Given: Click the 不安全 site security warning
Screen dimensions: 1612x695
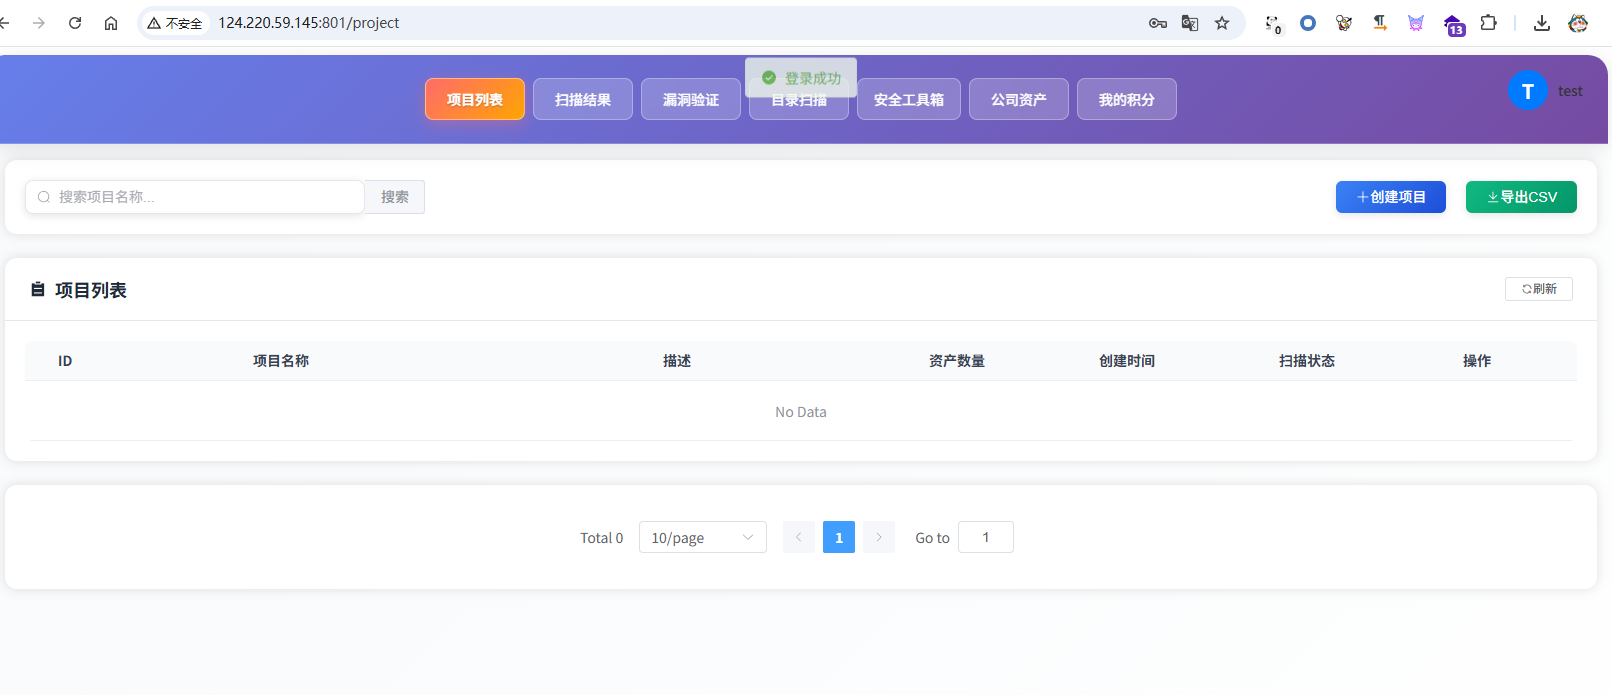Looking at the screenshot, I should [175, 23].
